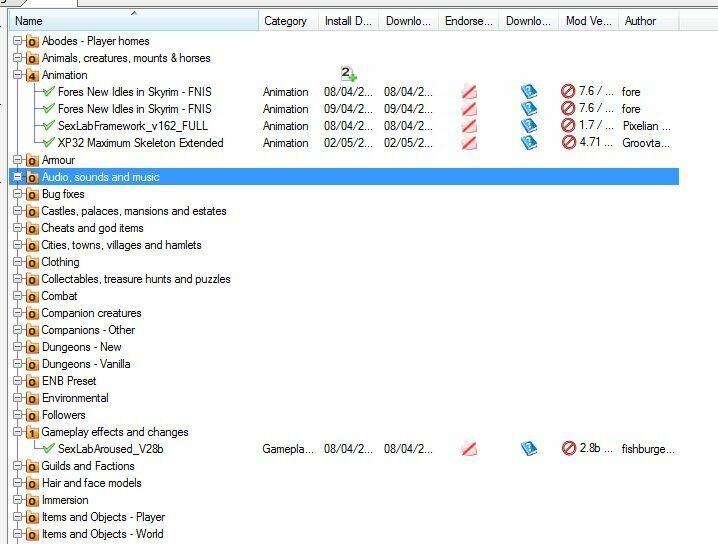Collapse the Animation category node
This screenshot has height=544, width=718.
pos(17,75)
